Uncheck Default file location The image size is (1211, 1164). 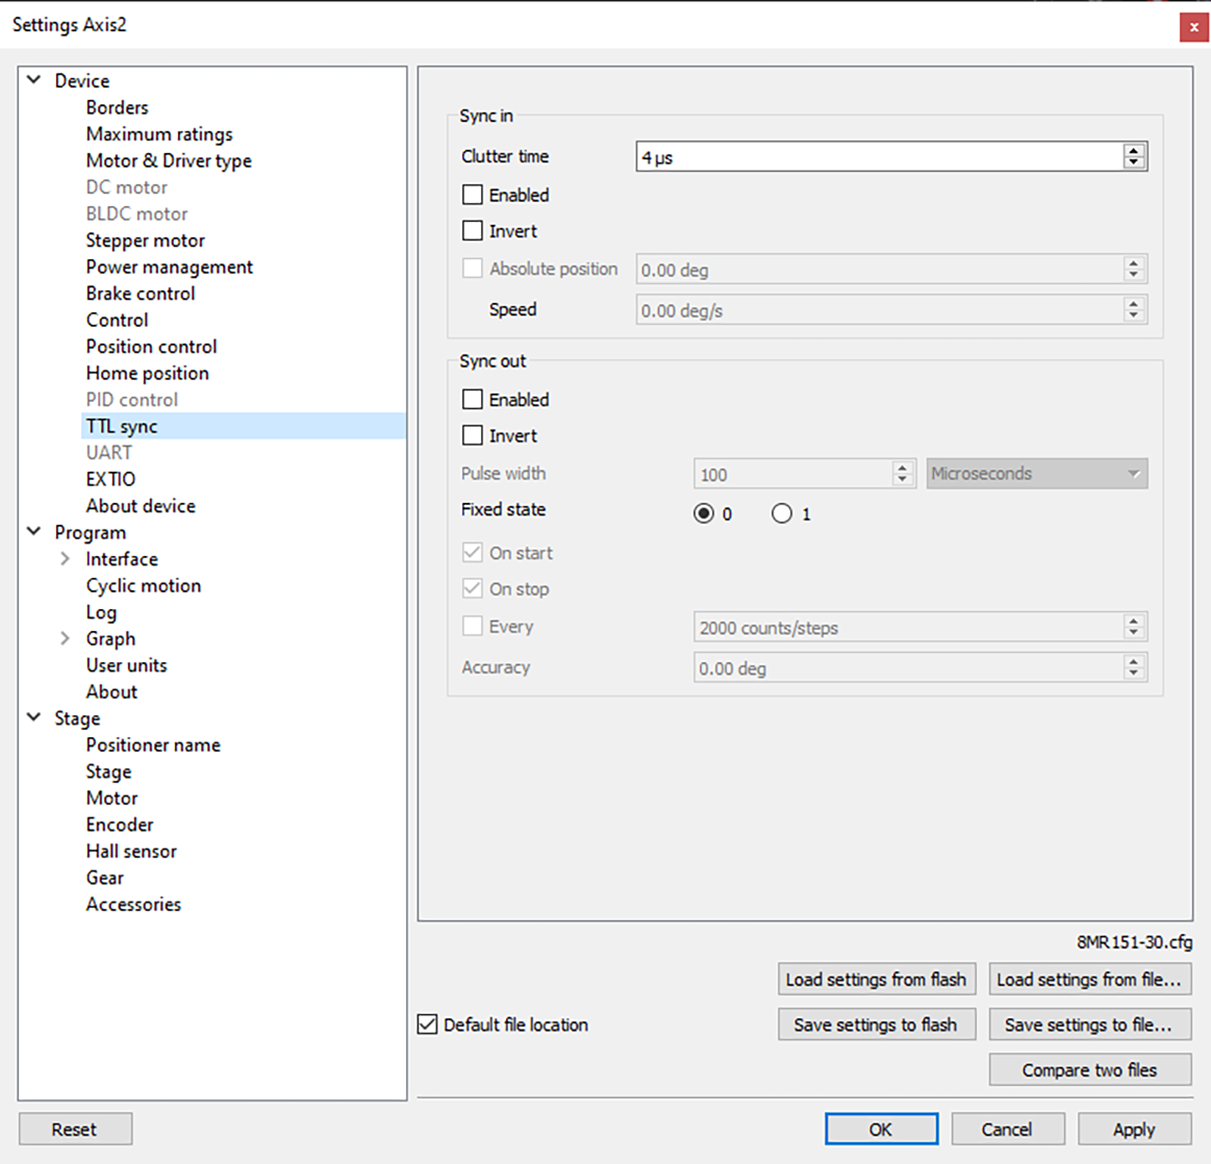[428, 1025]
